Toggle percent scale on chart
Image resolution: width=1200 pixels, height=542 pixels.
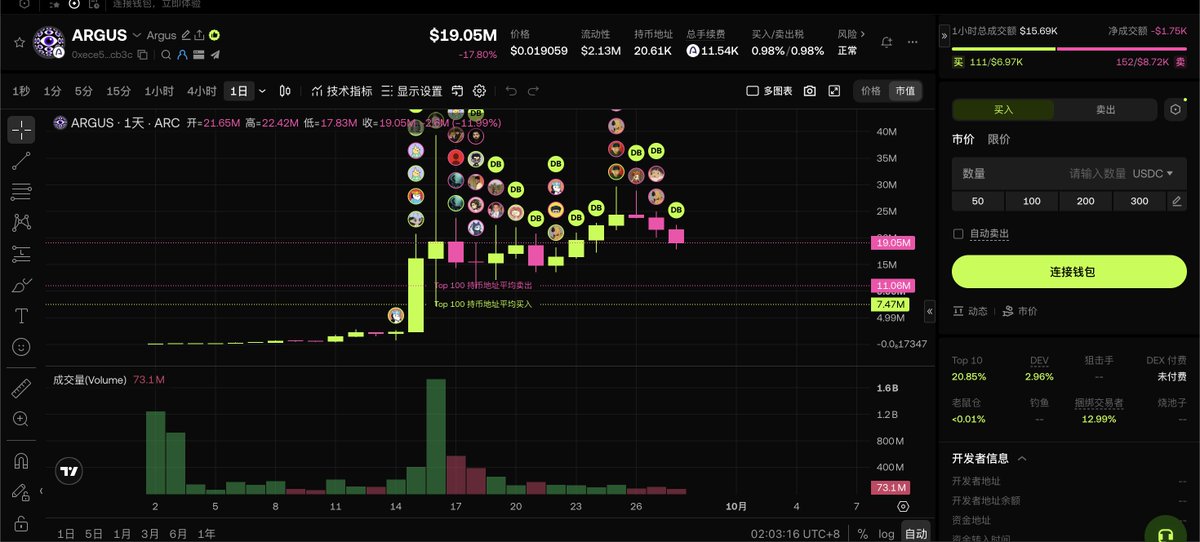(x=862, y=533)
